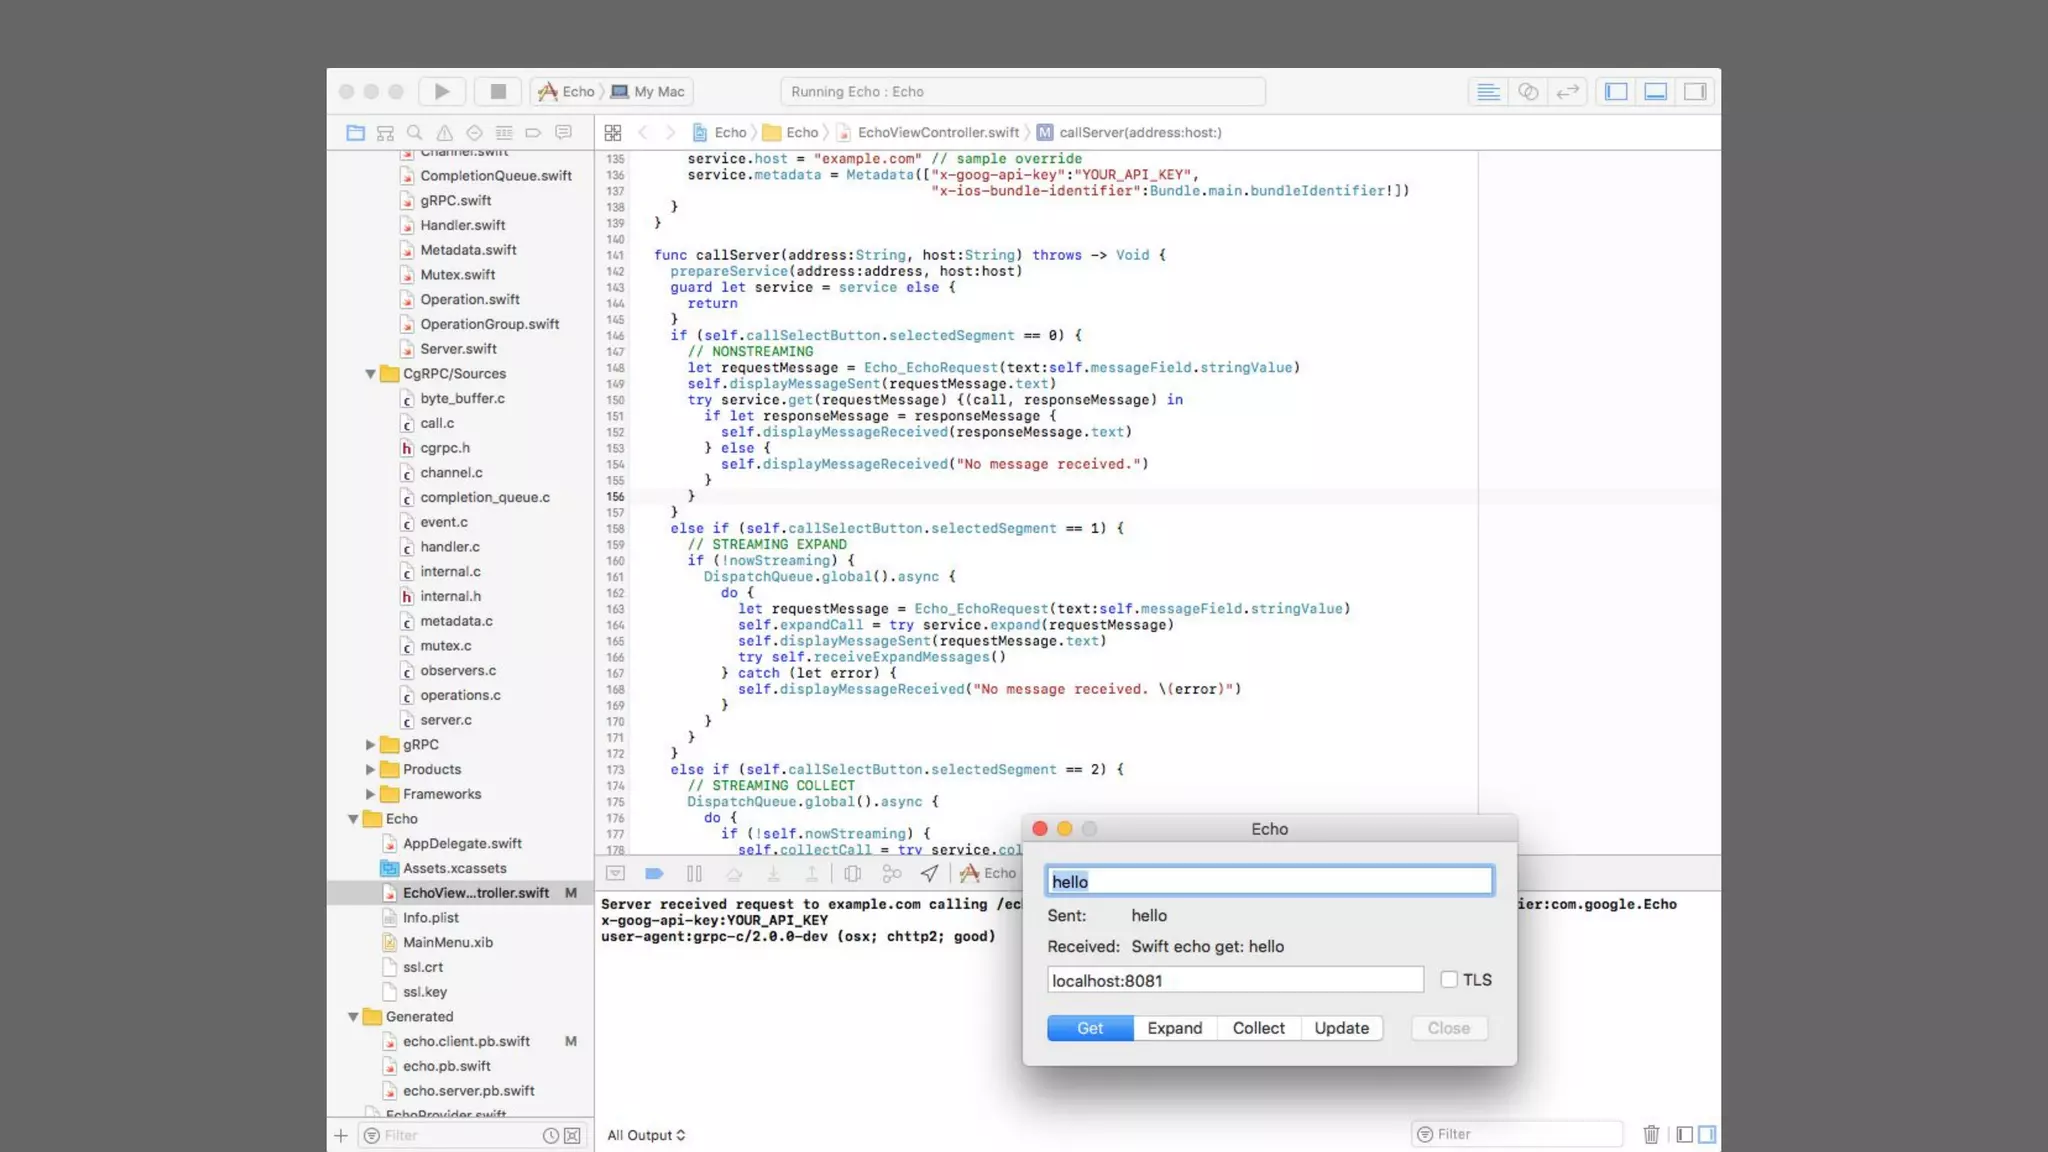The height and width of the screenshot is (1152, 2048).
Task: Toggle the debug area panel button
Action: pos(1656,91)
